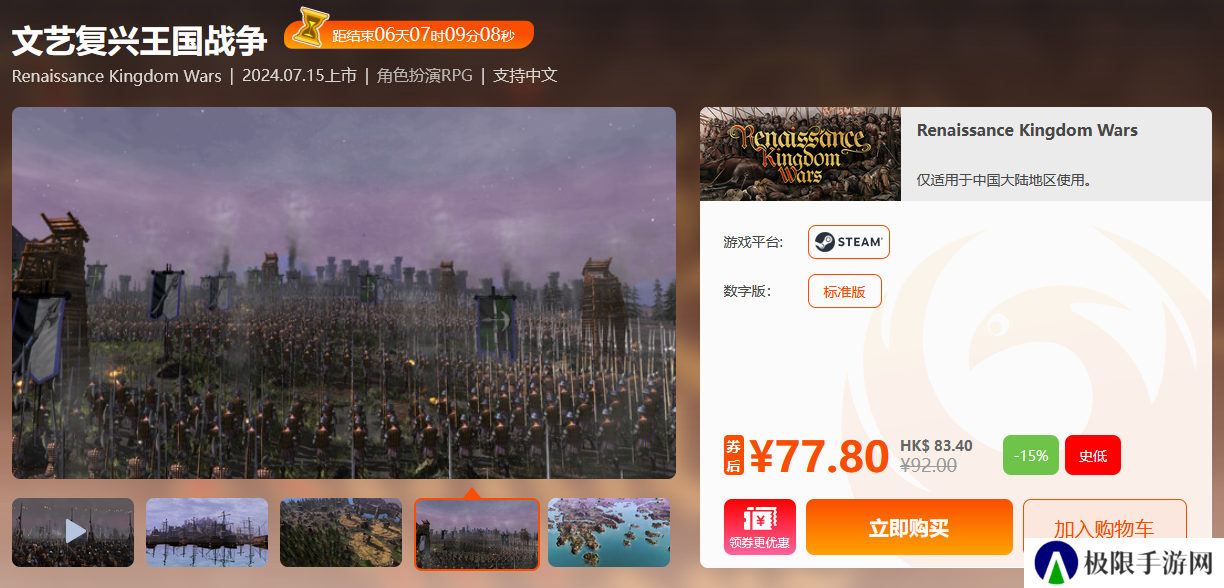Image resolution: width=1224 pixels, height=588 pixels.
Task: Add the game with 加入购物车 button
Action: coord(1104,527)
